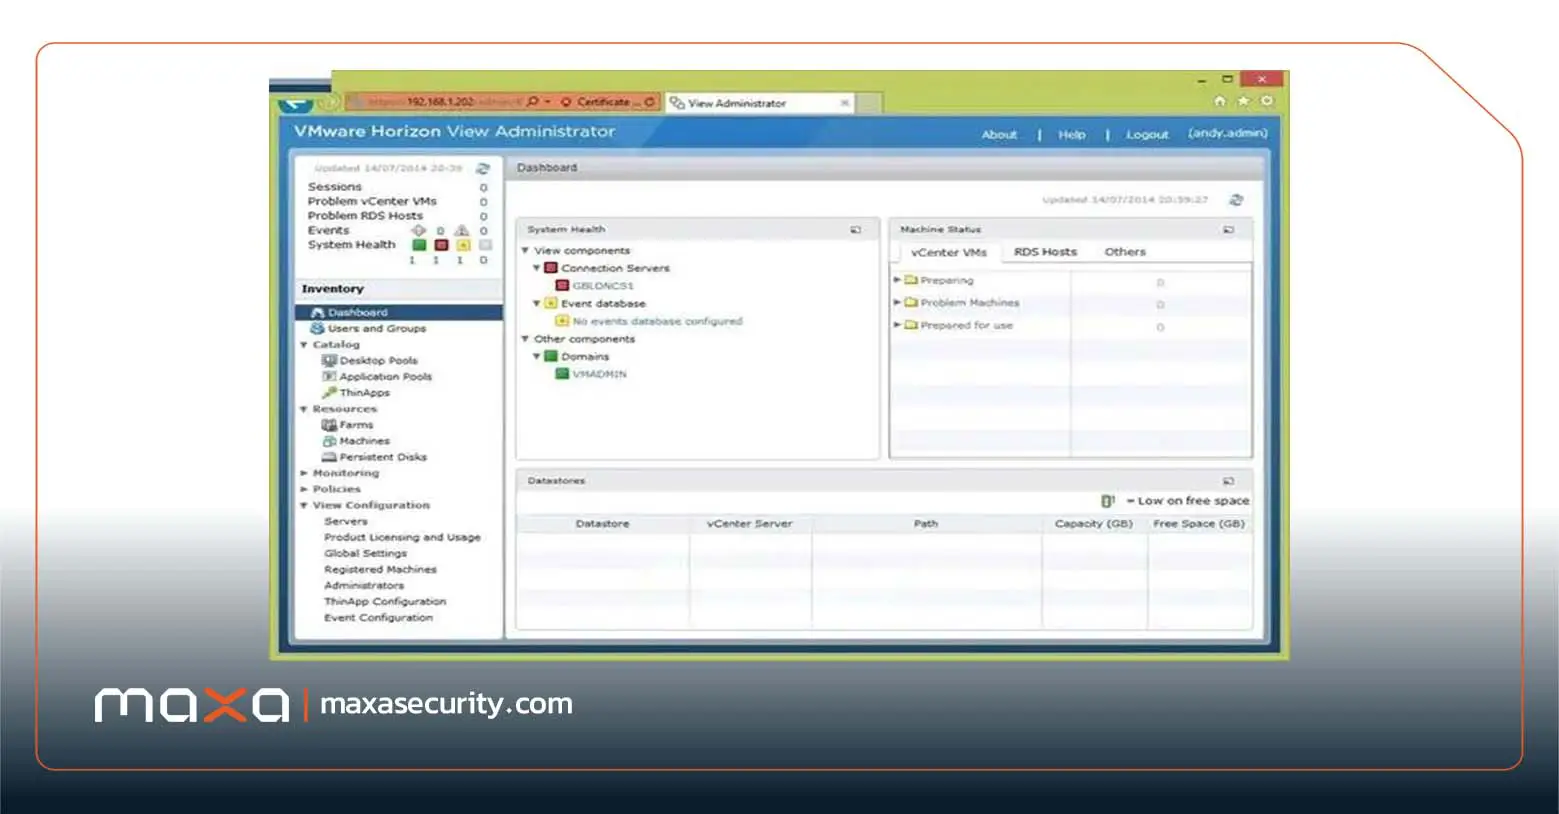Collapse the Event database node

(x=537, y=303)
